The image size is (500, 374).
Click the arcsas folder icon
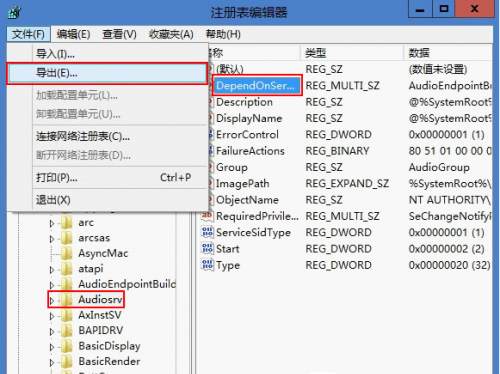click(67, 238)
